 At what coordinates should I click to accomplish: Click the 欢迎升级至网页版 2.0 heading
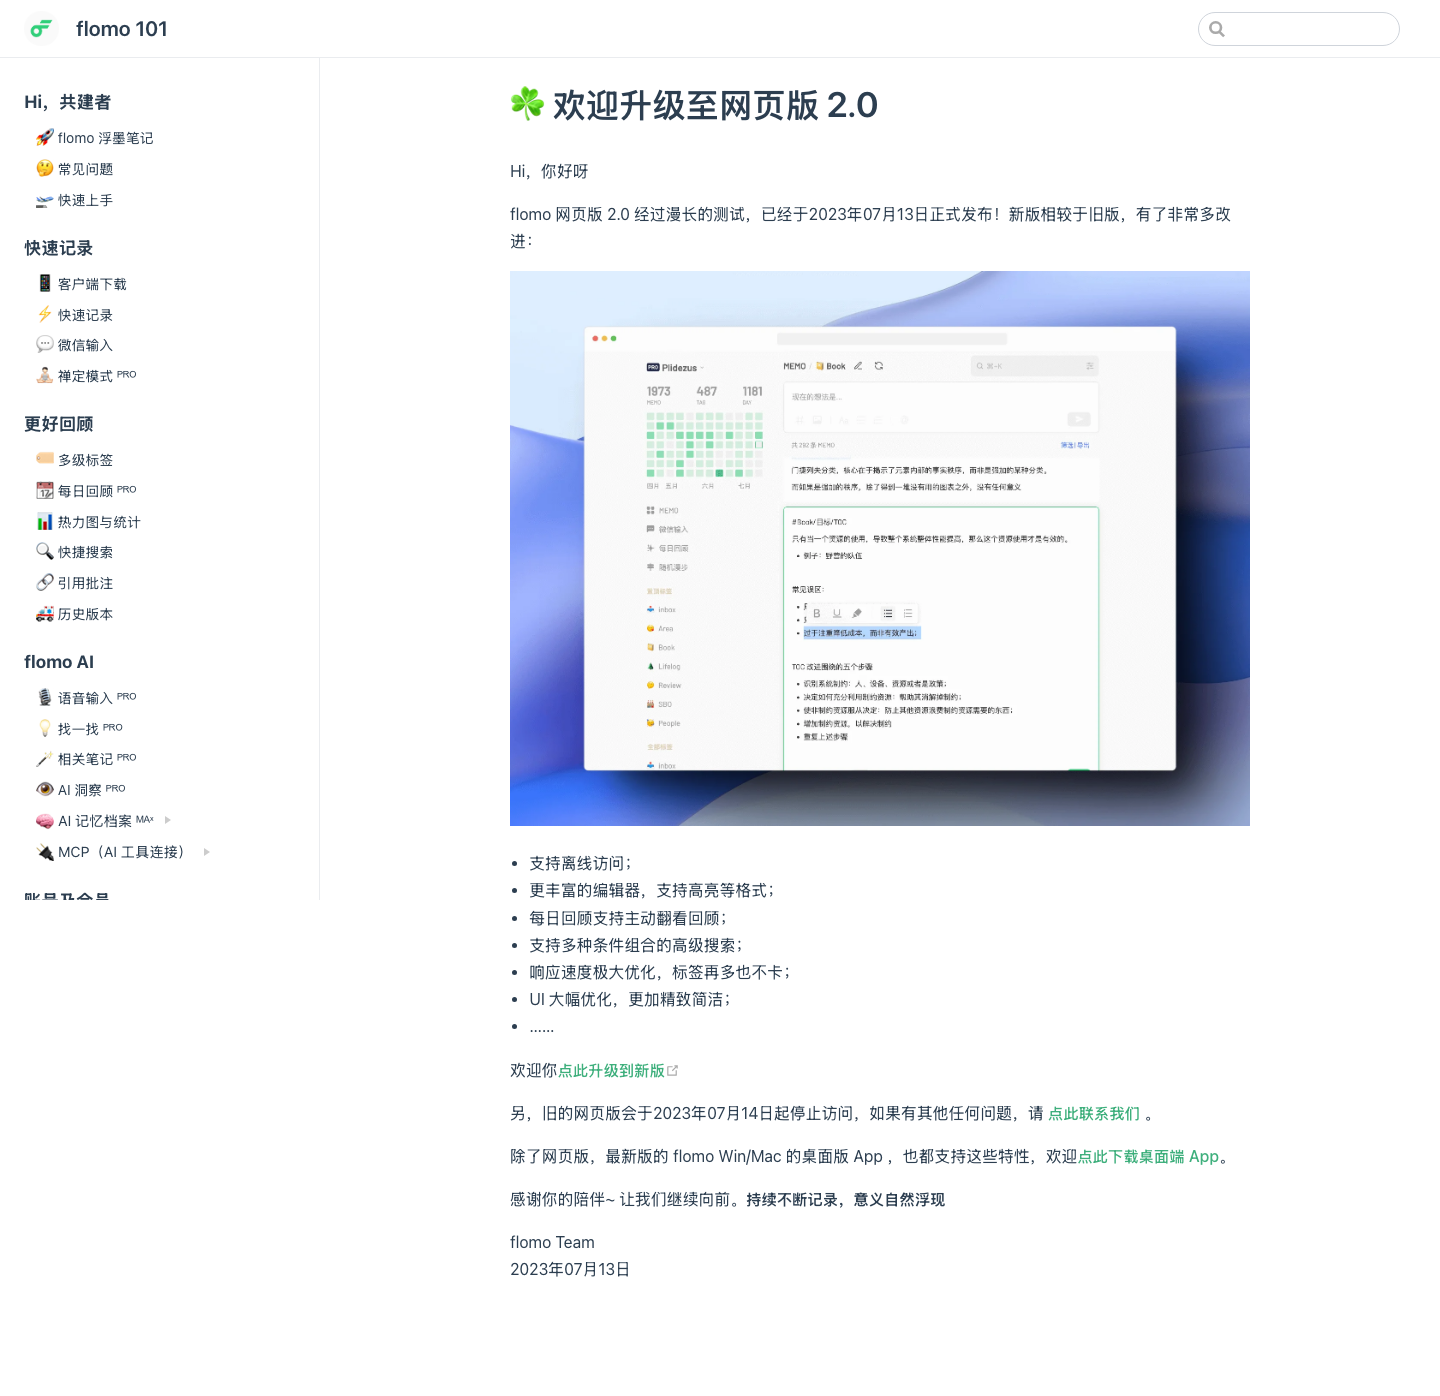tap(694, 105)
